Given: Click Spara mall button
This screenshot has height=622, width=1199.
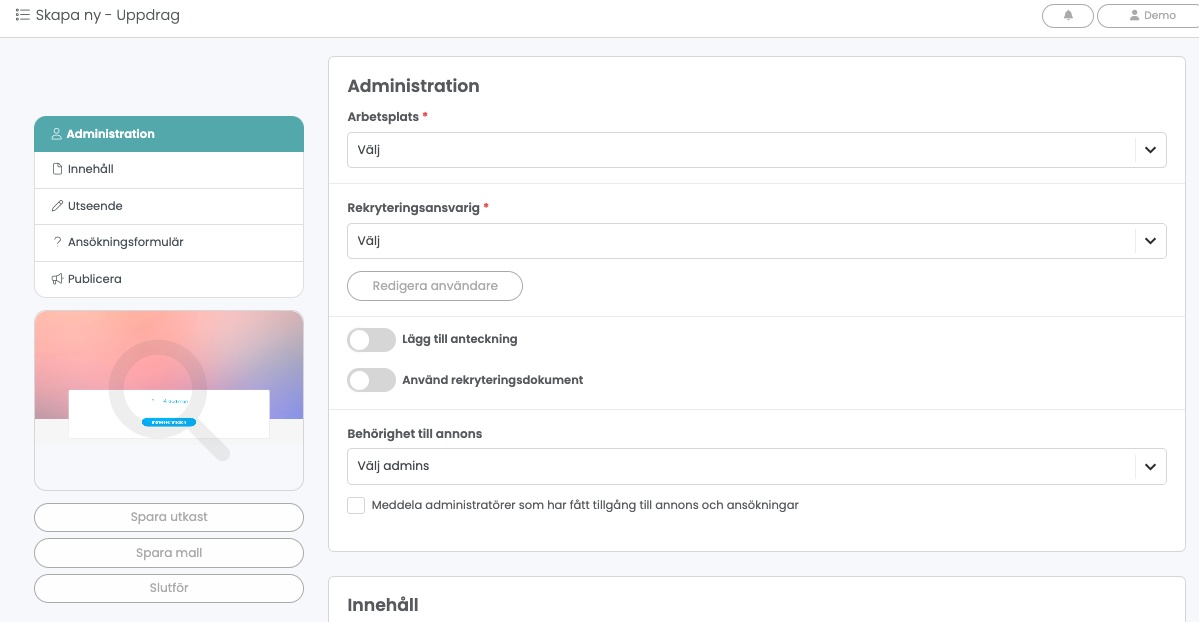Looking at the screenshot, I should tap(169, 553).
